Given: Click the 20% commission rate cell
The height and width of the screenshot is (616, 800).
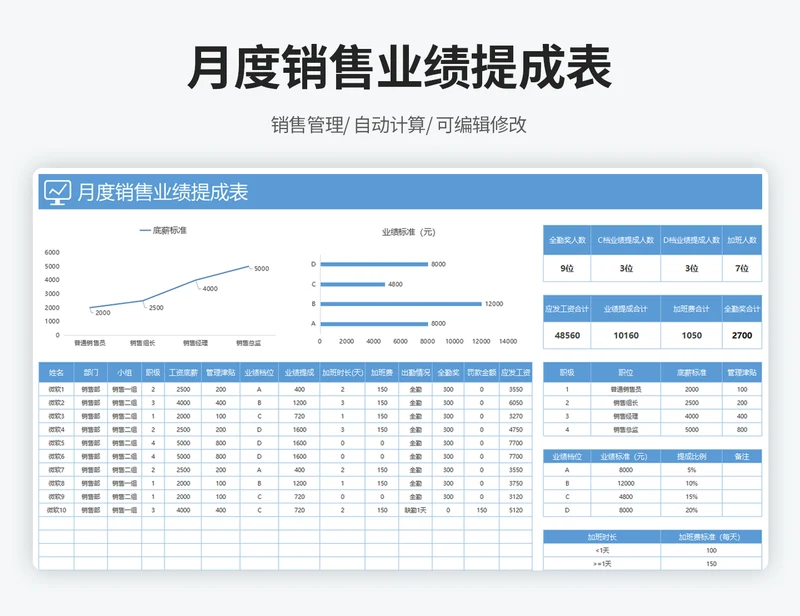Looking at the screenshot, I should 691,510.
